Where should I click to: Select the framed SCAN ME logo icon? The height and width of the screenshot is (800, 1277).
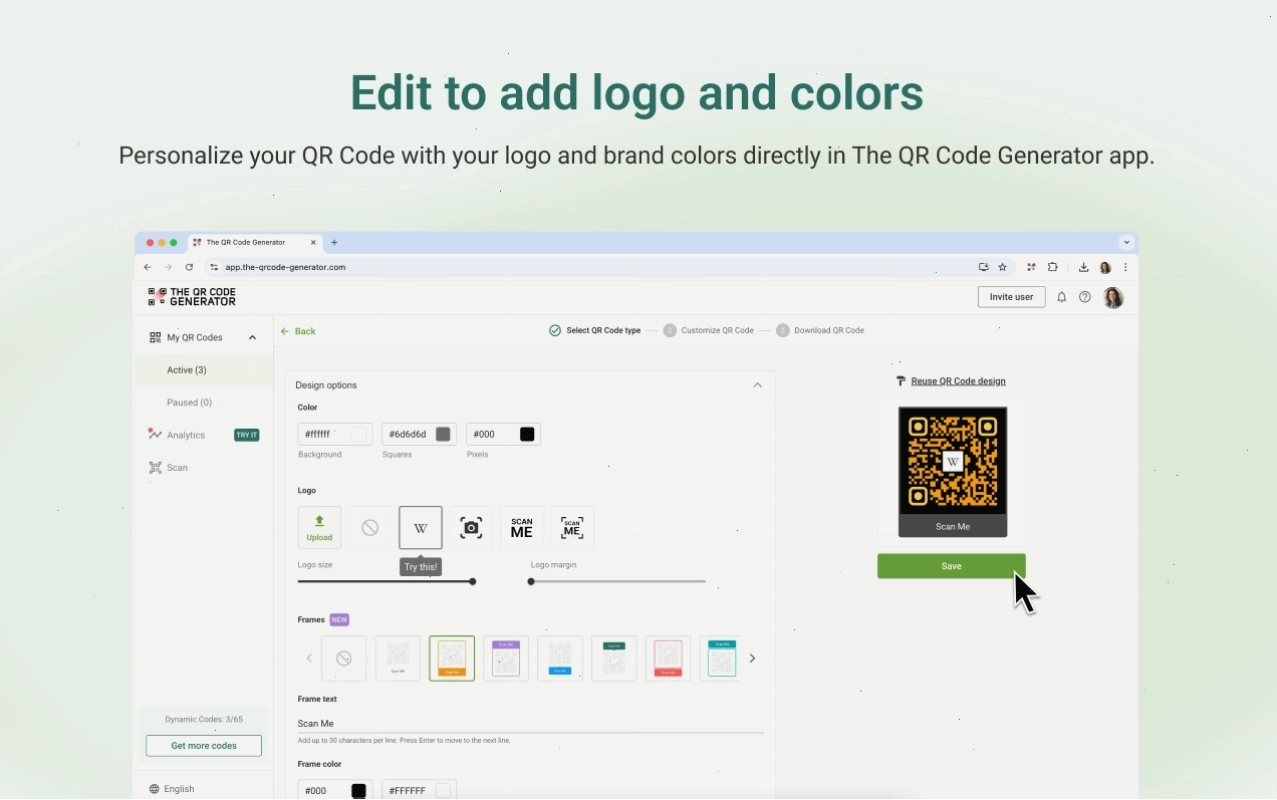point(572,527)
